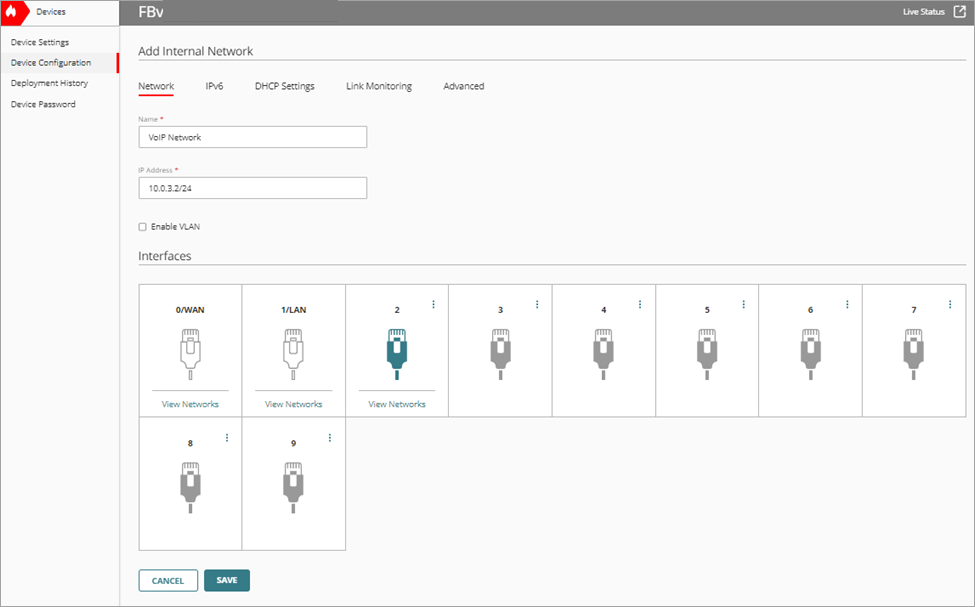Open the options menu on interface 2
This screenshot has width=975, height=607.
click(433, 303)
